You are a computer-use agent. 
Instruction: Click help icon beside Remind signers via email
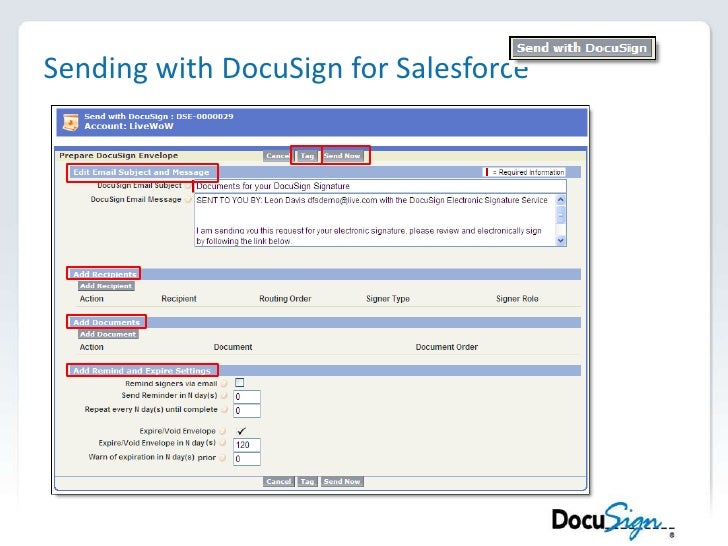(224, 384)
